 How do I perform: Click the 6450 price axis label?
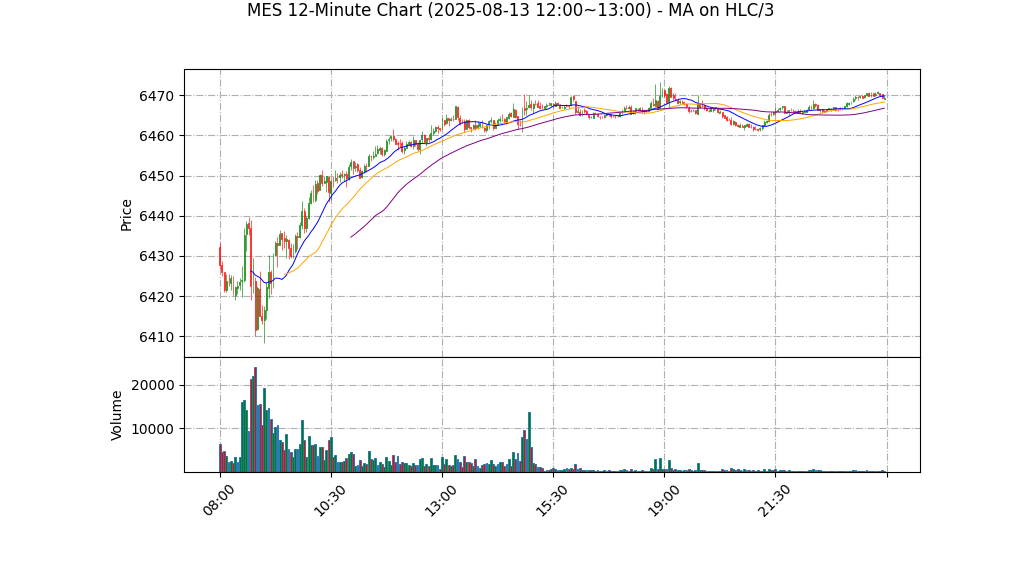tap(157, 177)
